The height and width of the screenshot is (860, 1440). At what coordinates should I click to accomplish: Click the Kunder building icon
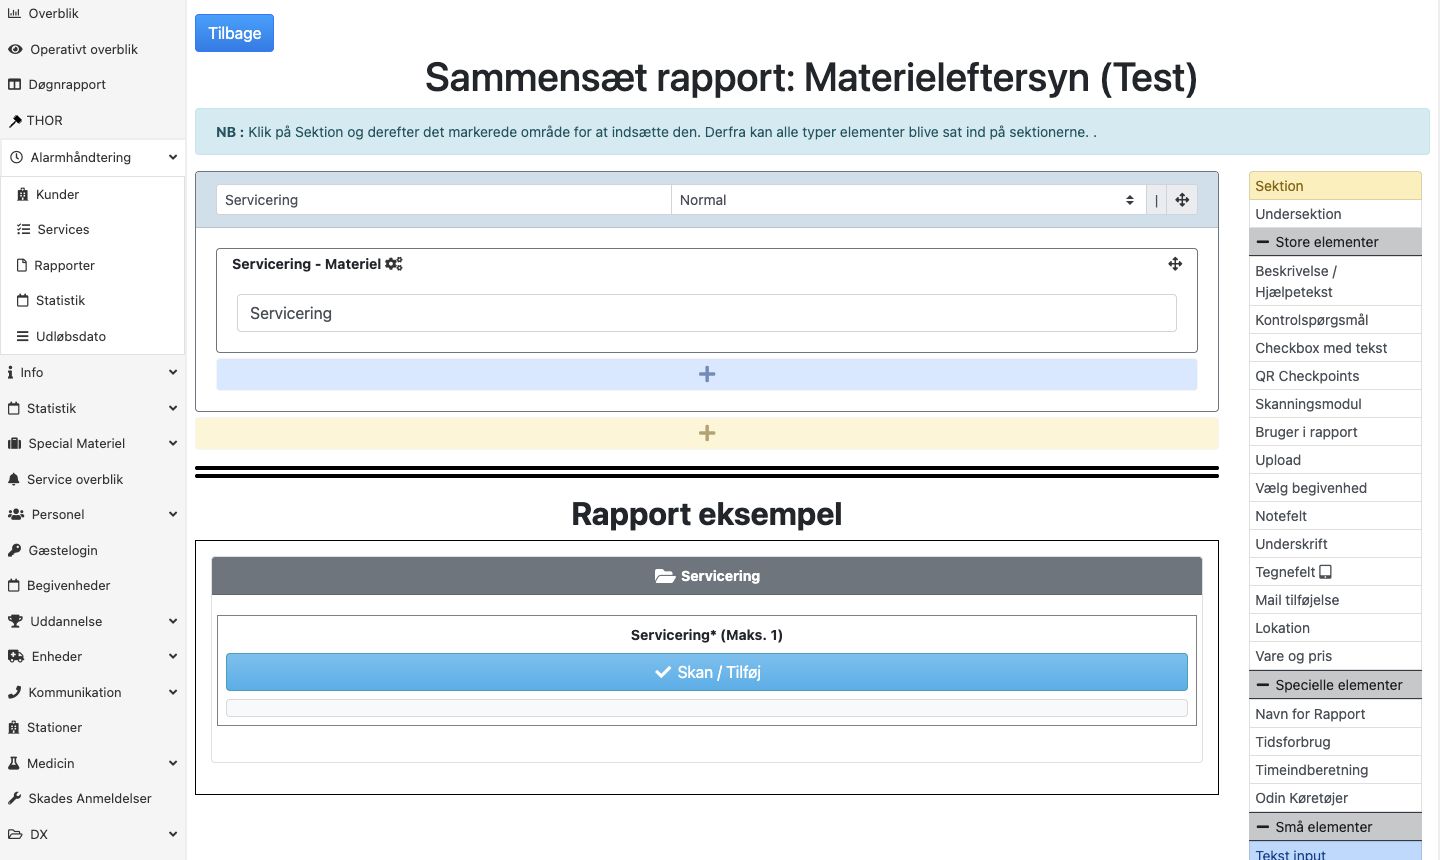point(23,195)
